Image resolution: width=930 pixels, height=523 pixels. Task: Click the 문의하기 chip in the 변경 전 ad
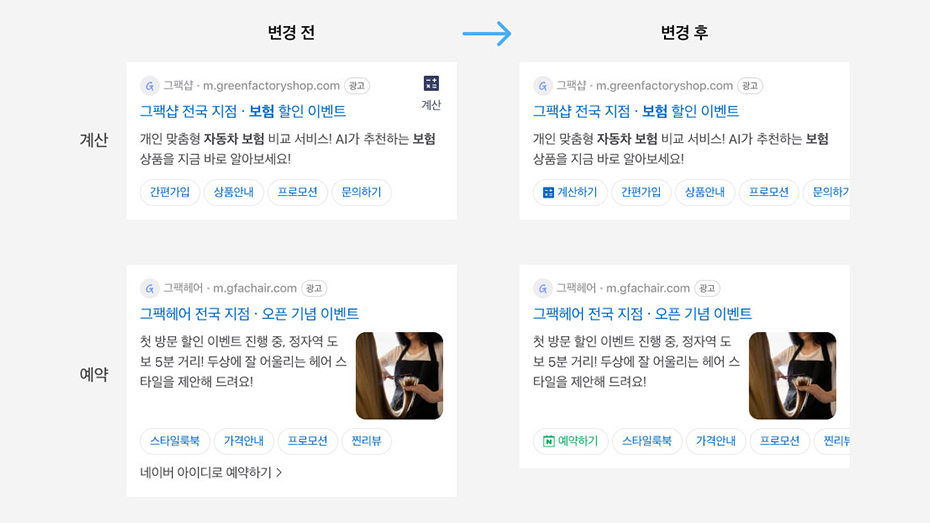[362, 192]
